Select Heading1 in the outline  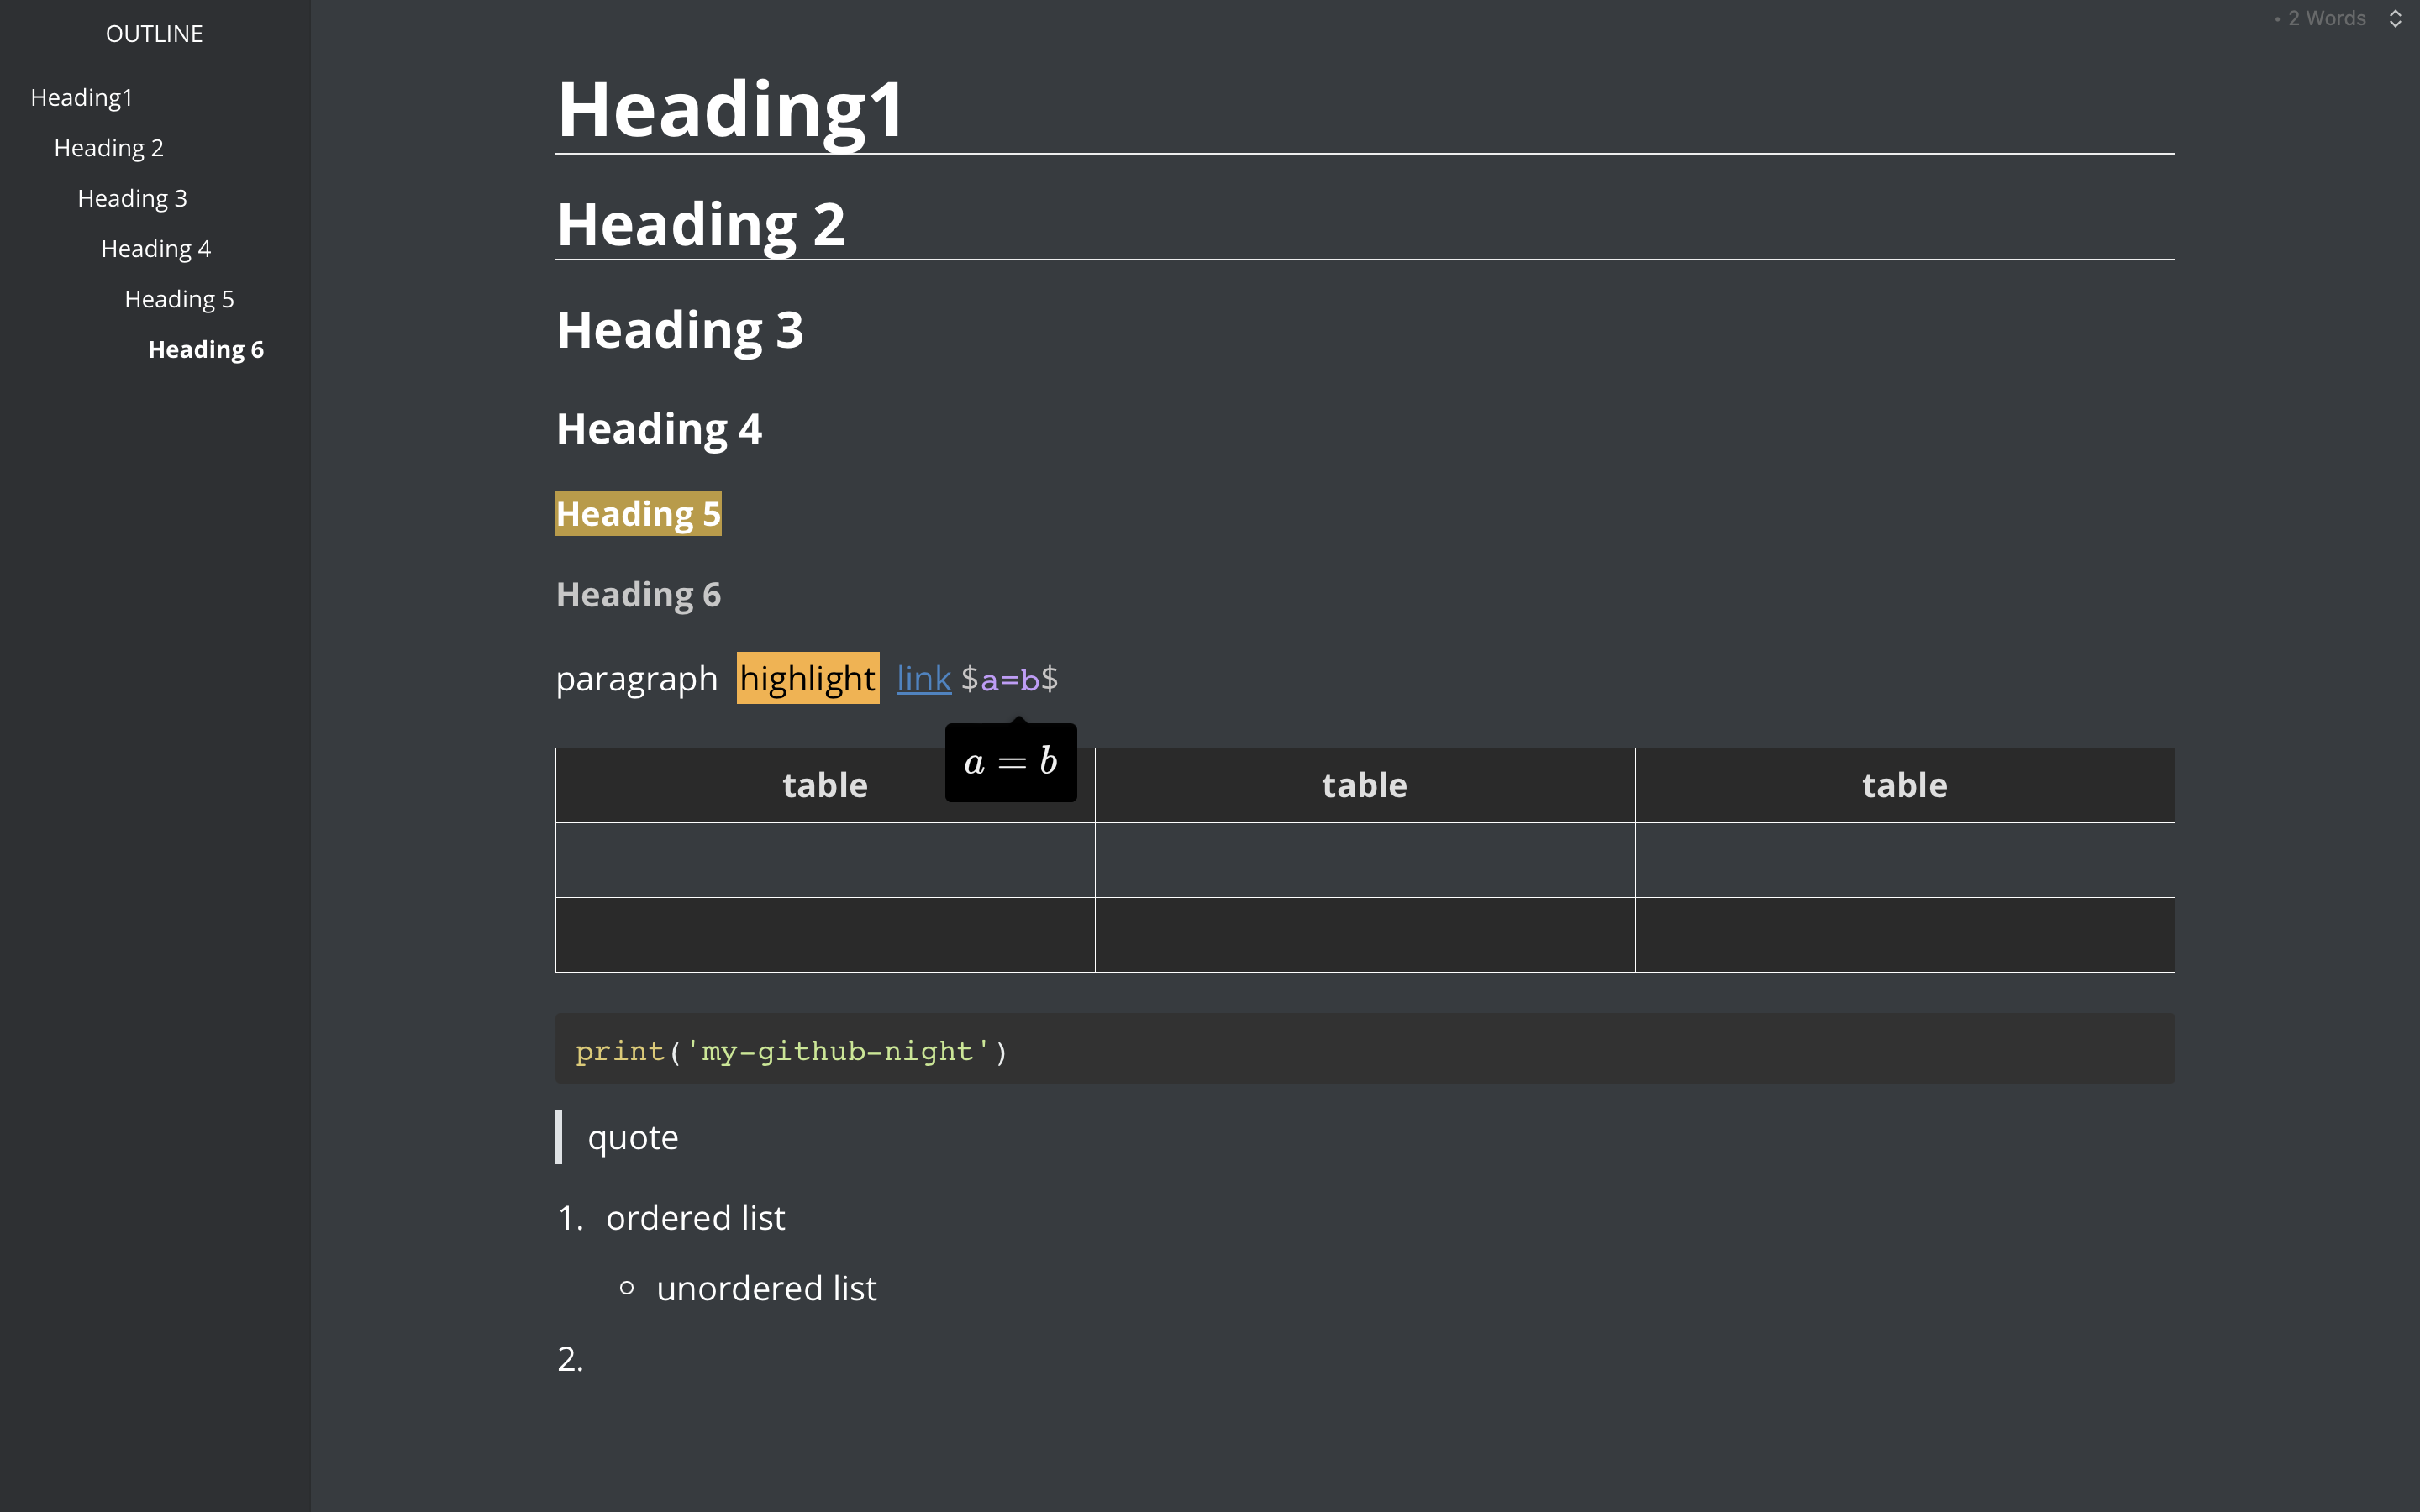point(82,98)
